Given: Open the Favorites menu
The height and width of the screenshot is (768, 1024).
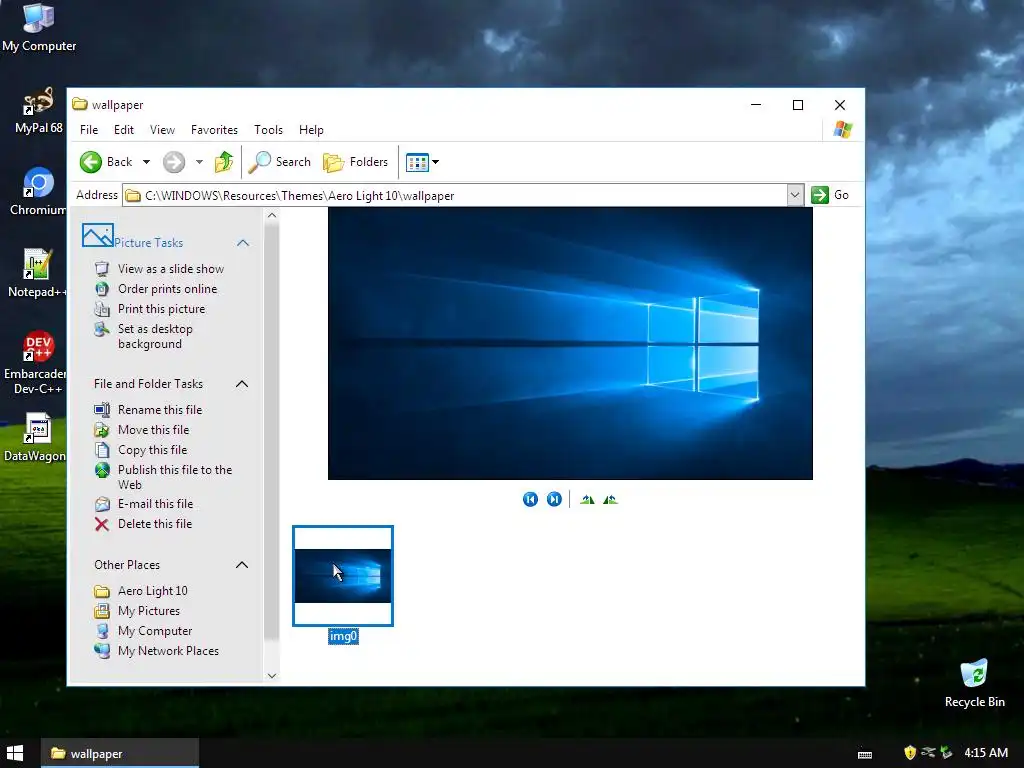Looking at the screenshot, I should click(214, 130).
